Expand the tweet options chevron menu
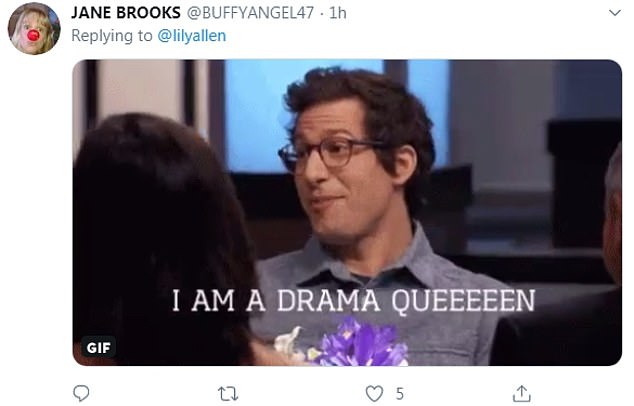Image resolution: width=634 pixels, height=406 pixels. point(615,13)
